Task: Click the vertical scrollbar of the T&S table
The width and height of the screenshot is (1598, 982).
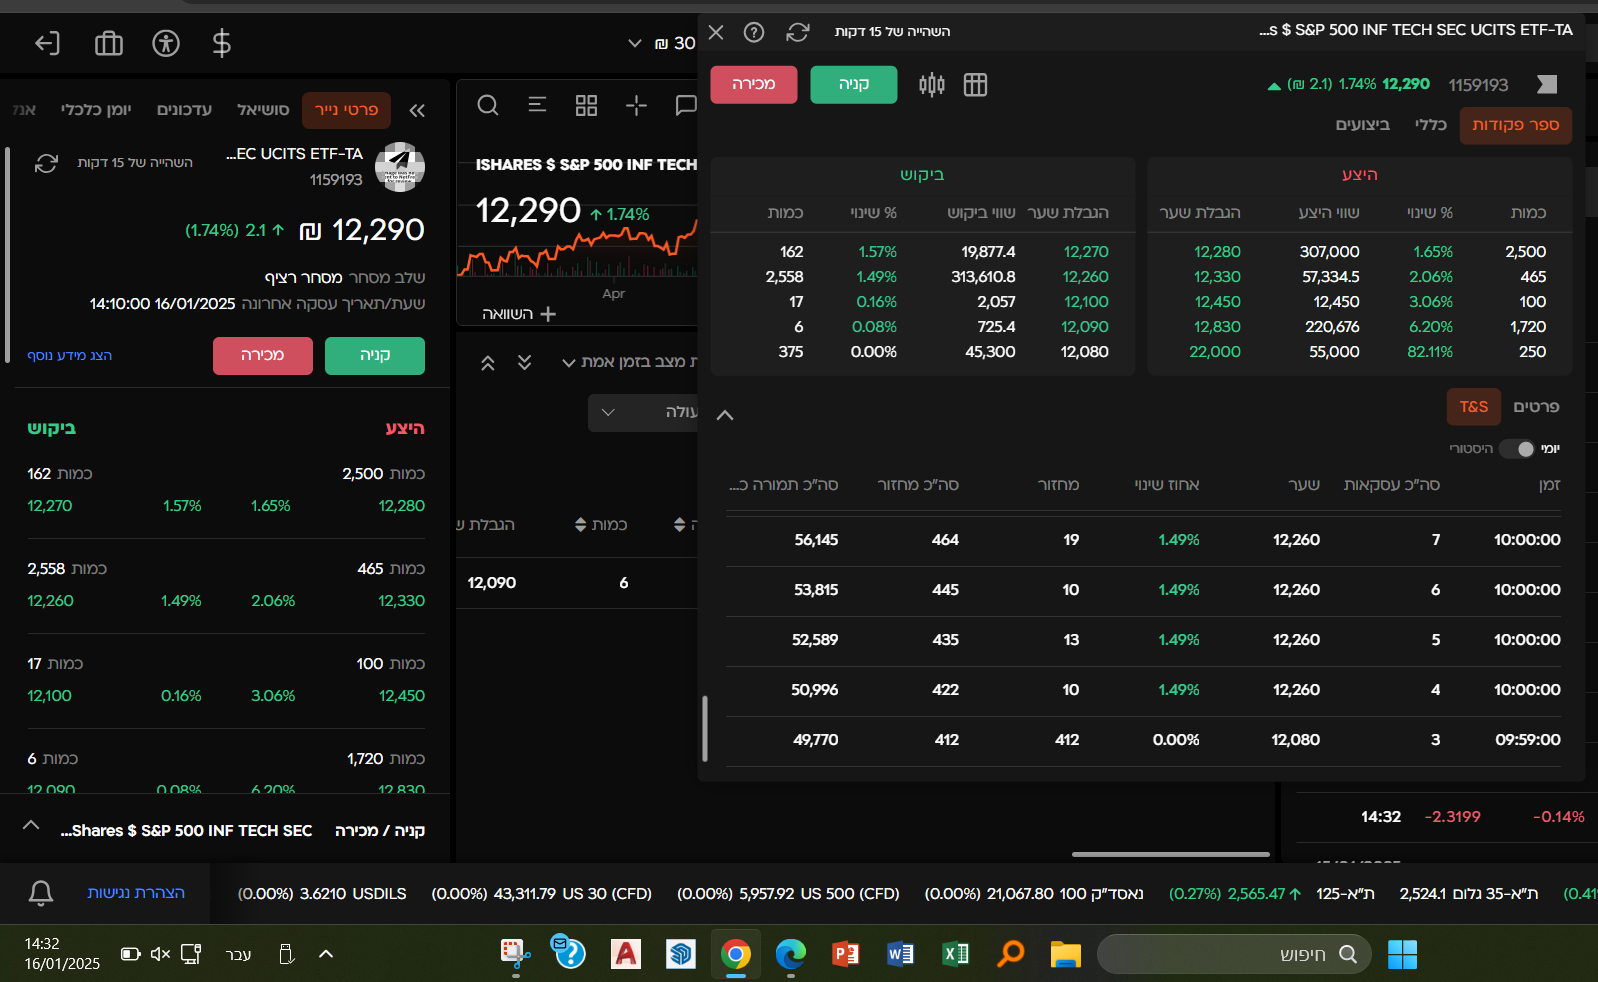Action: click(705, 729)
